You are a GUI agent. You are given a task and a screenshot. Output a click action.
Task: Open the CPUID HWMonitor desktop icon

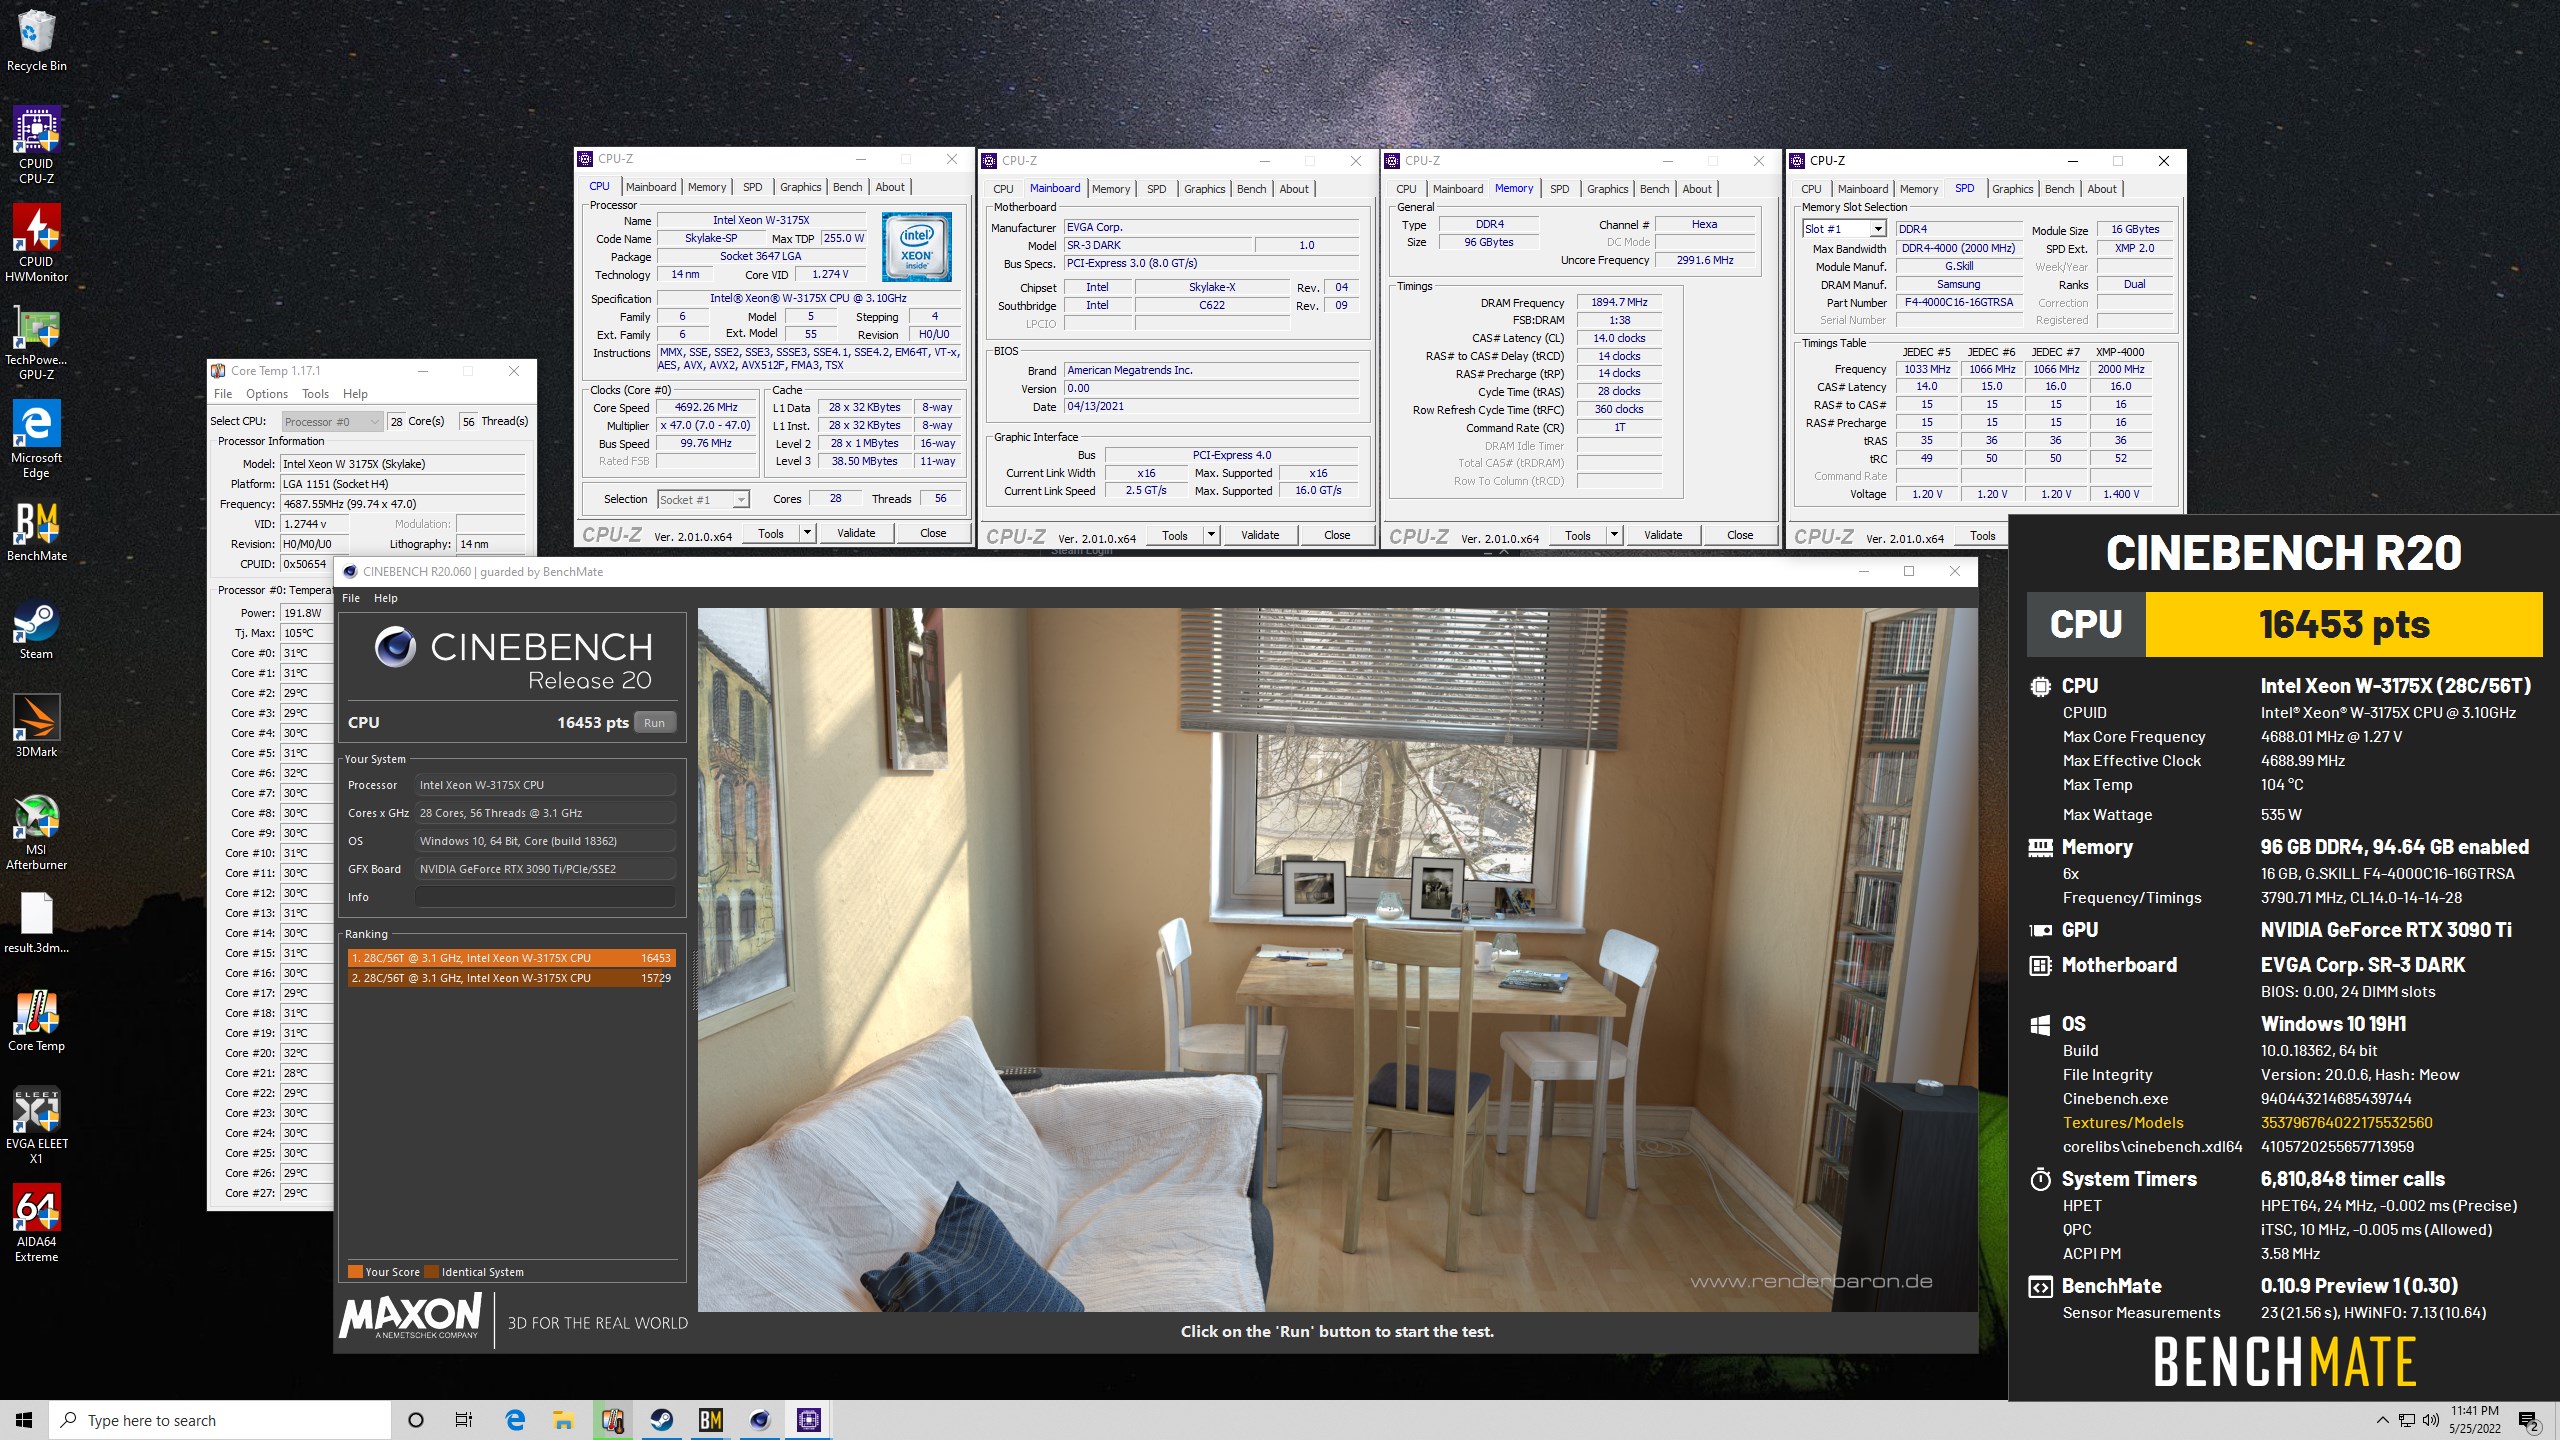point(36,244)
